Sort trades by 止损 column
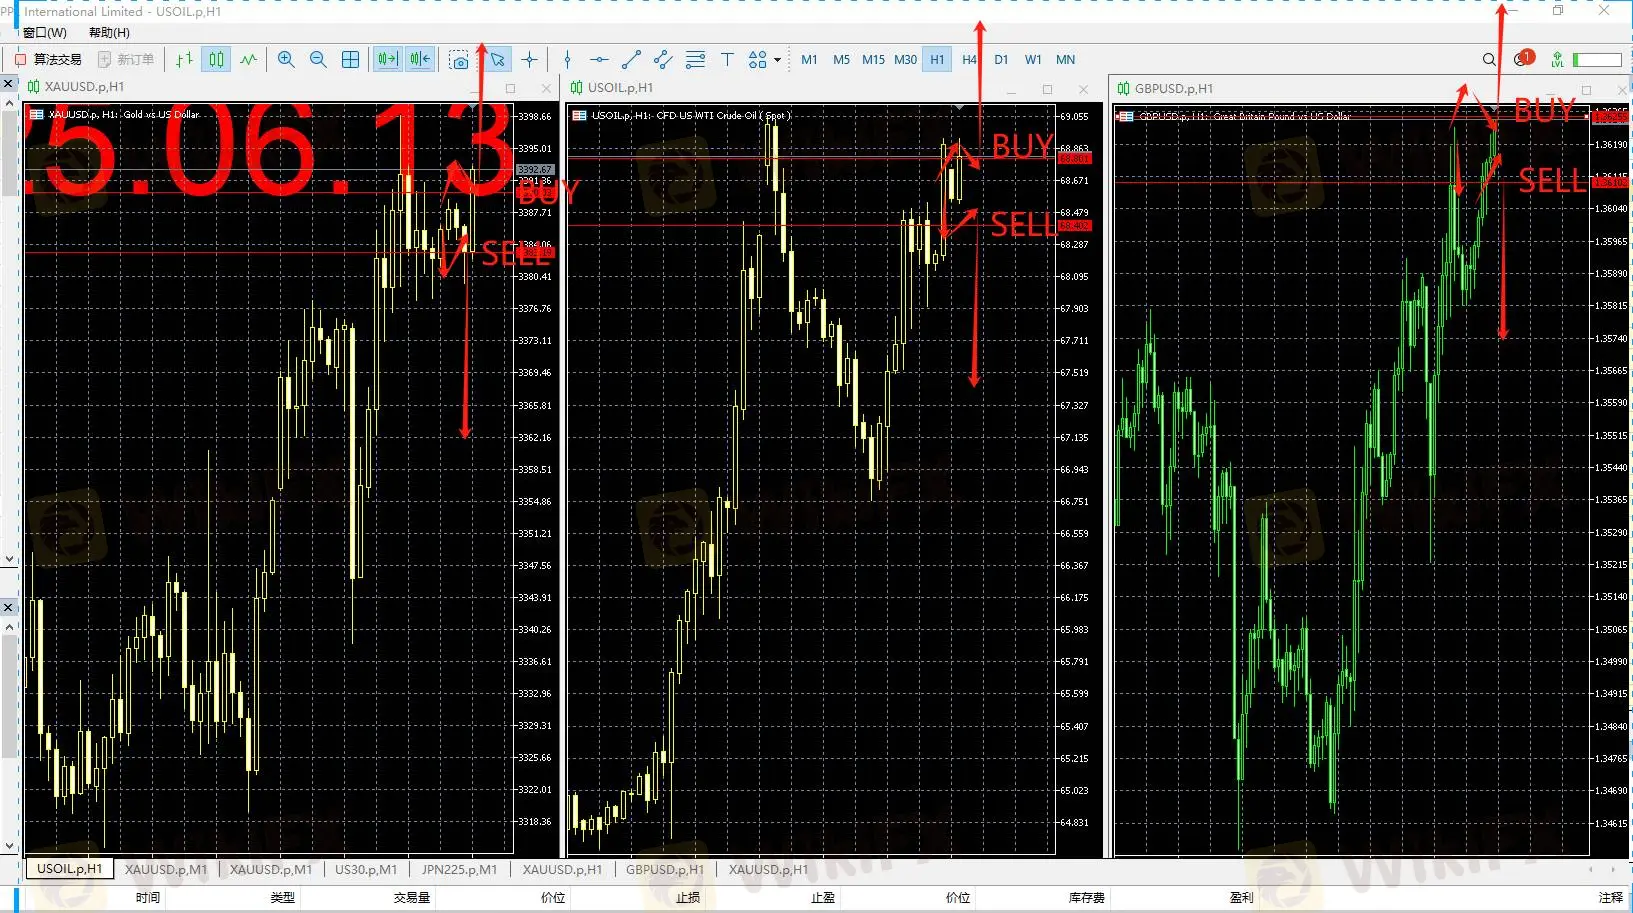This screenshot has width=1633, height=913. pyautogui.click(x=688, y=898)
